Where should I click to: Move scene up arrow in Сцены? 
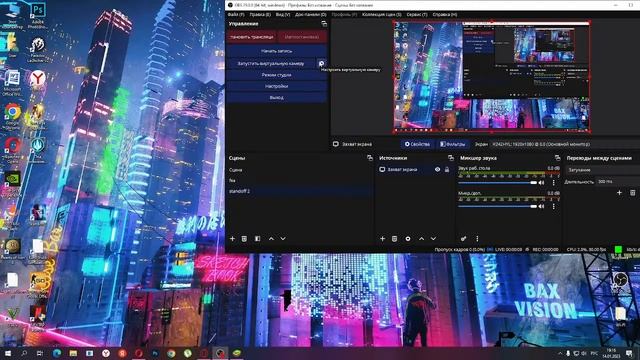pos(271,238)
